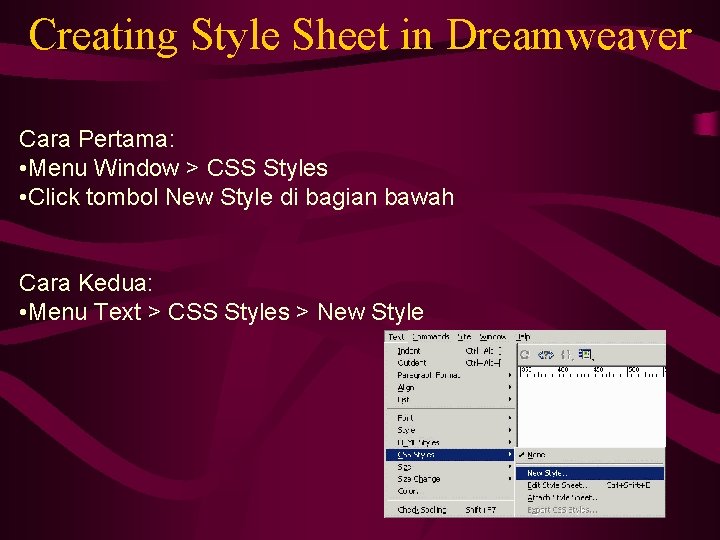
Task: Choose New Style... in the submenu
Action: 590,473
